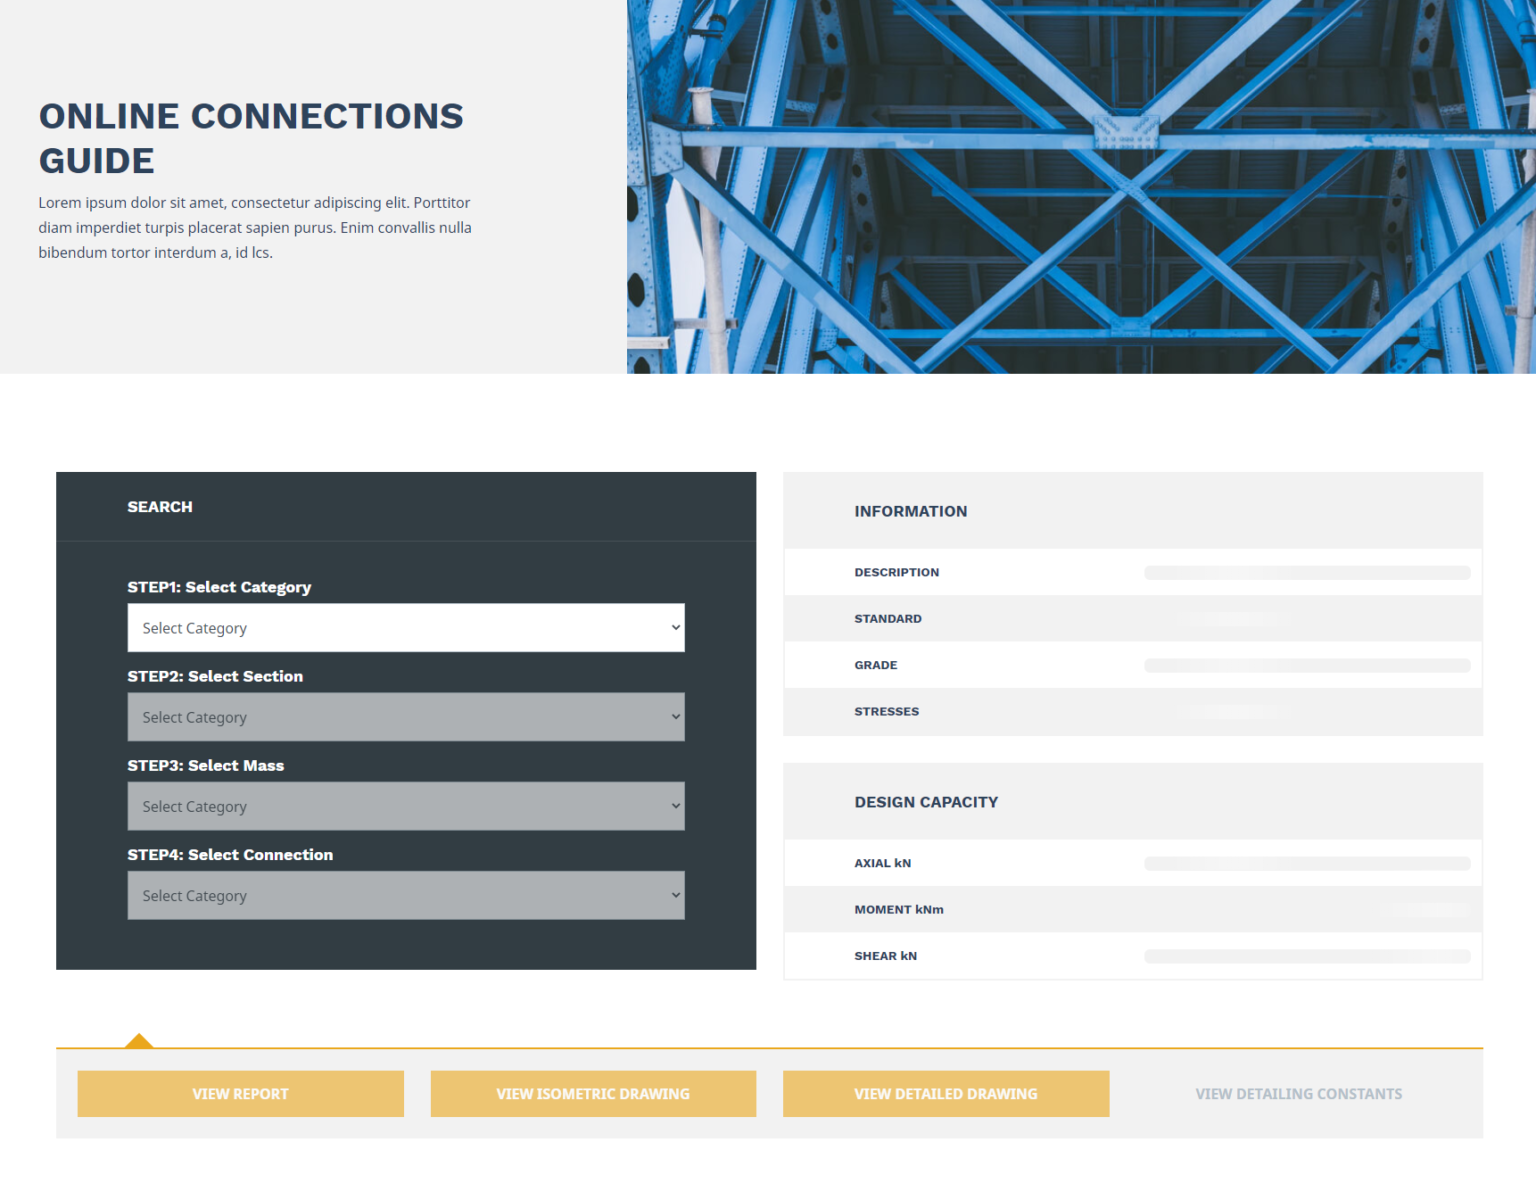This screenshot has height=1200, width=1536.
Task: Expand the STEP4 Select Connection dropdown
Action: (405, 895)
